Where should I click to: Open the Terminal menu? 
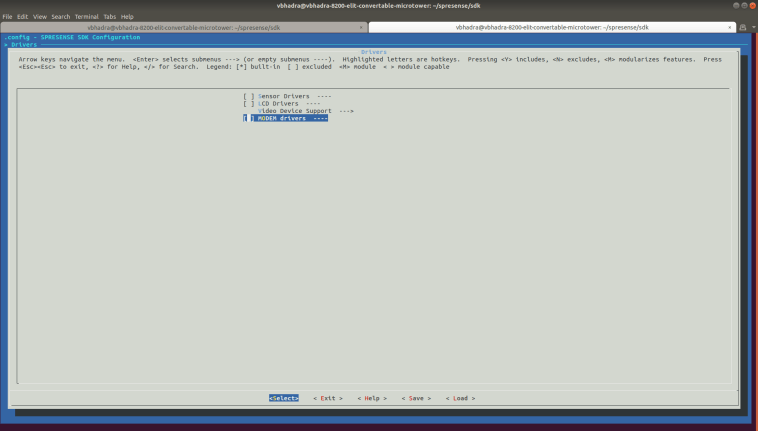(x=86, y=17)
